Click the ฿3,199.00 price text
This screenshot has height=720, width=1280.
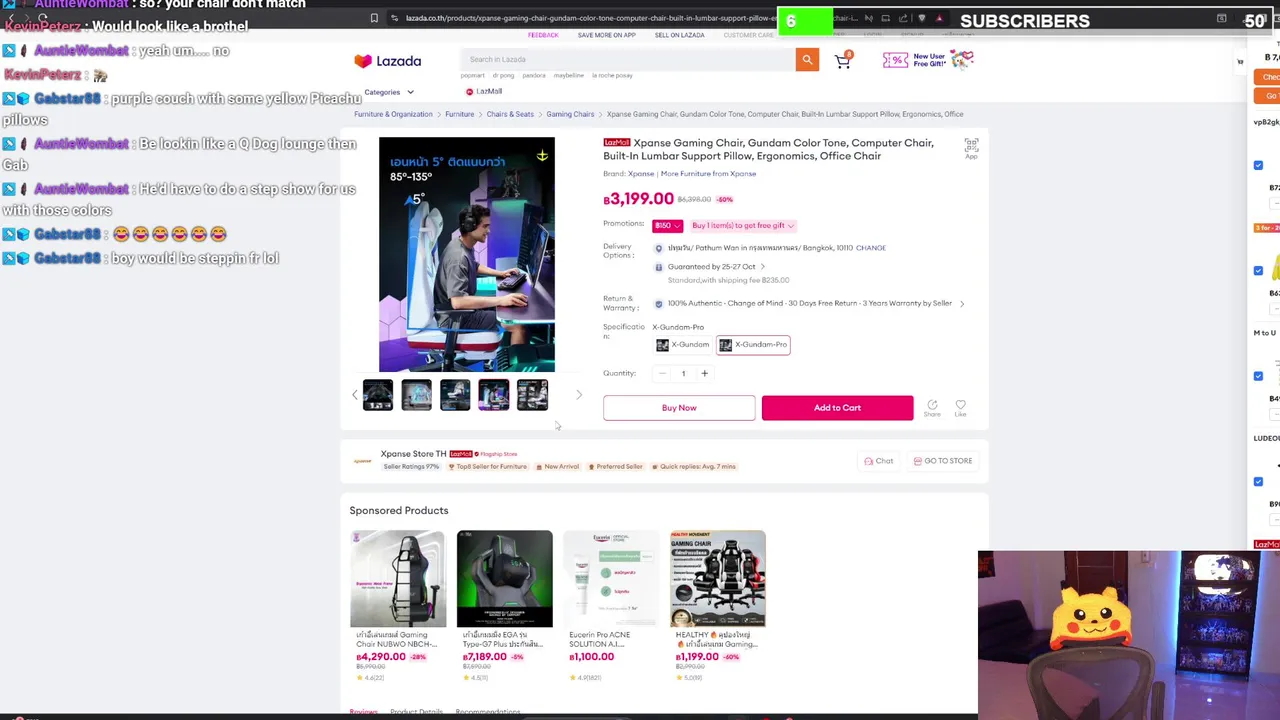click(x=640, y=199)
